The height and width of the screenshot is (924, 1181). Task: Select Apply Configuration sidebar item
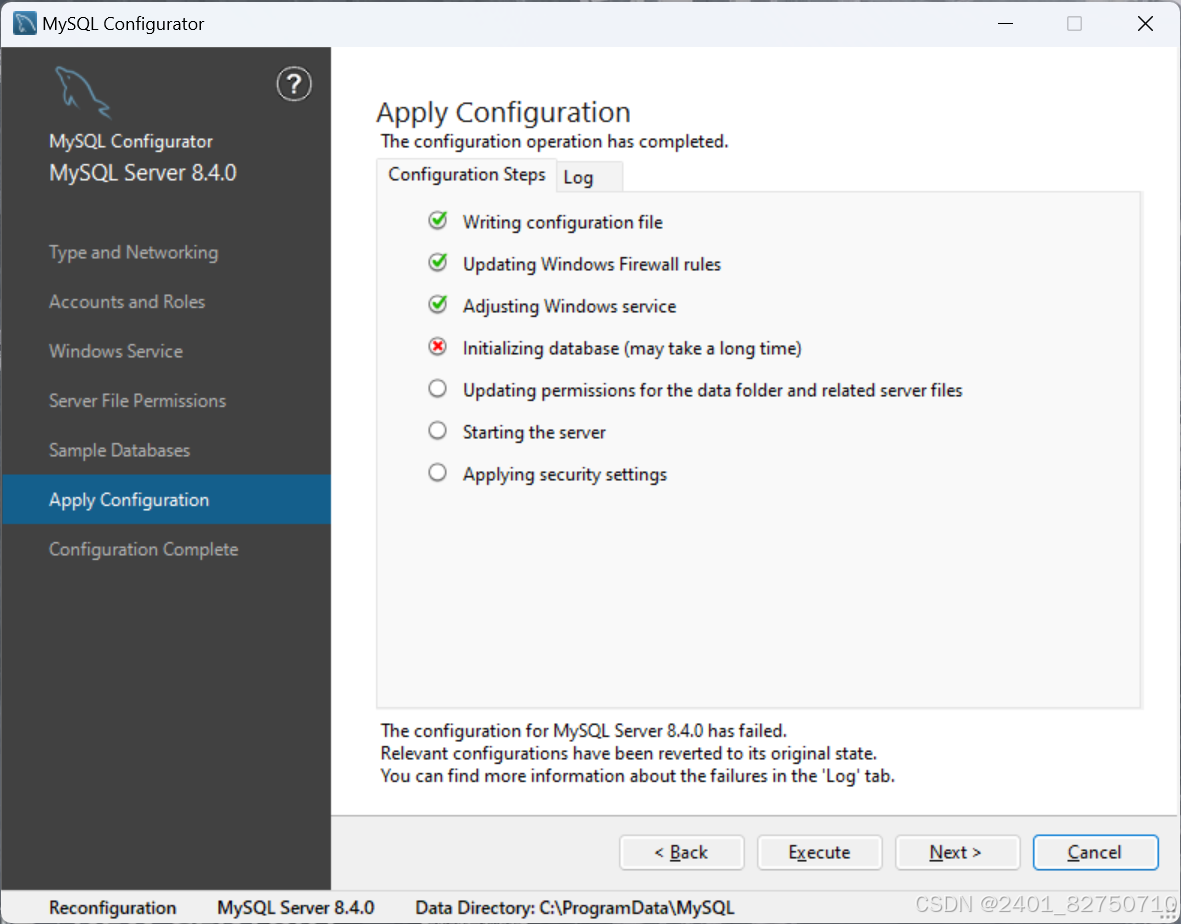point(166,499)
